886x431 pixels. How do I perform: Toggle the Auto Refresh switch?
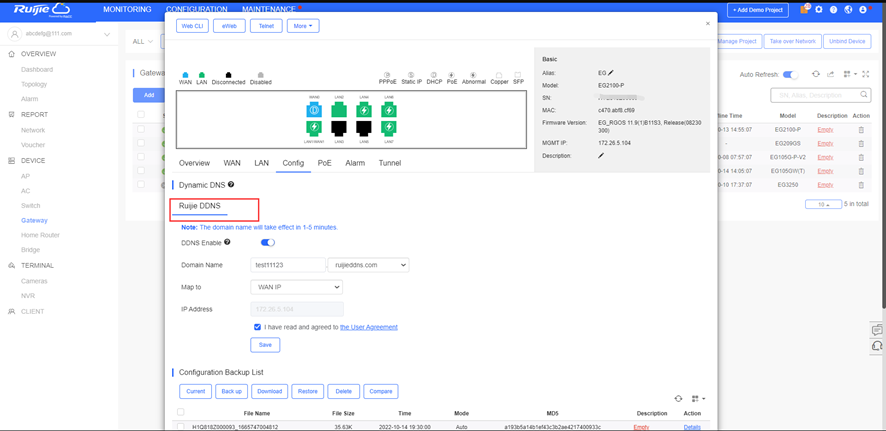pyautogui.click(x=791, y=75)
